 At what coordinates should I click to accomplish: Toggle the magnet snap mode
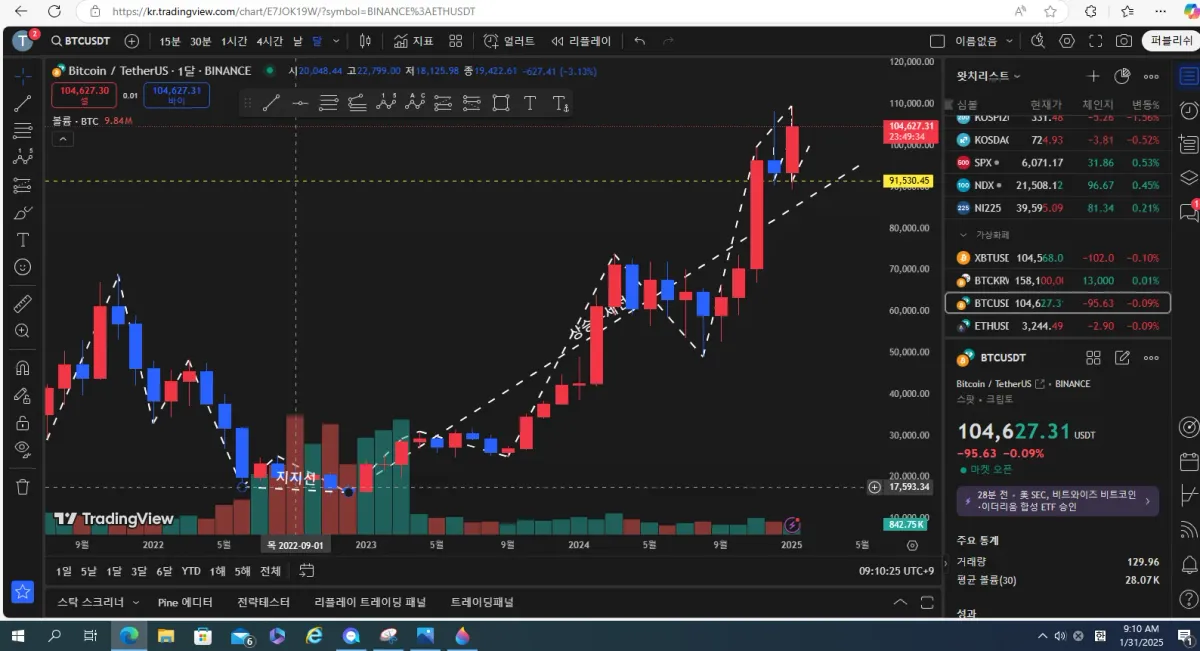(x=22, y=368)
